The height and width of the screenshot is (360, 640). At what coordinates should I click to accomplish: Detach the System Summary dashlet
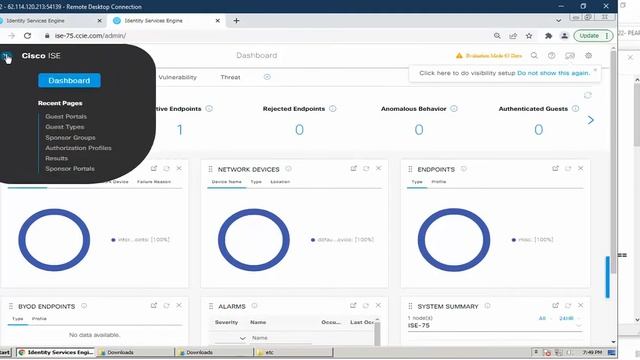556,305
